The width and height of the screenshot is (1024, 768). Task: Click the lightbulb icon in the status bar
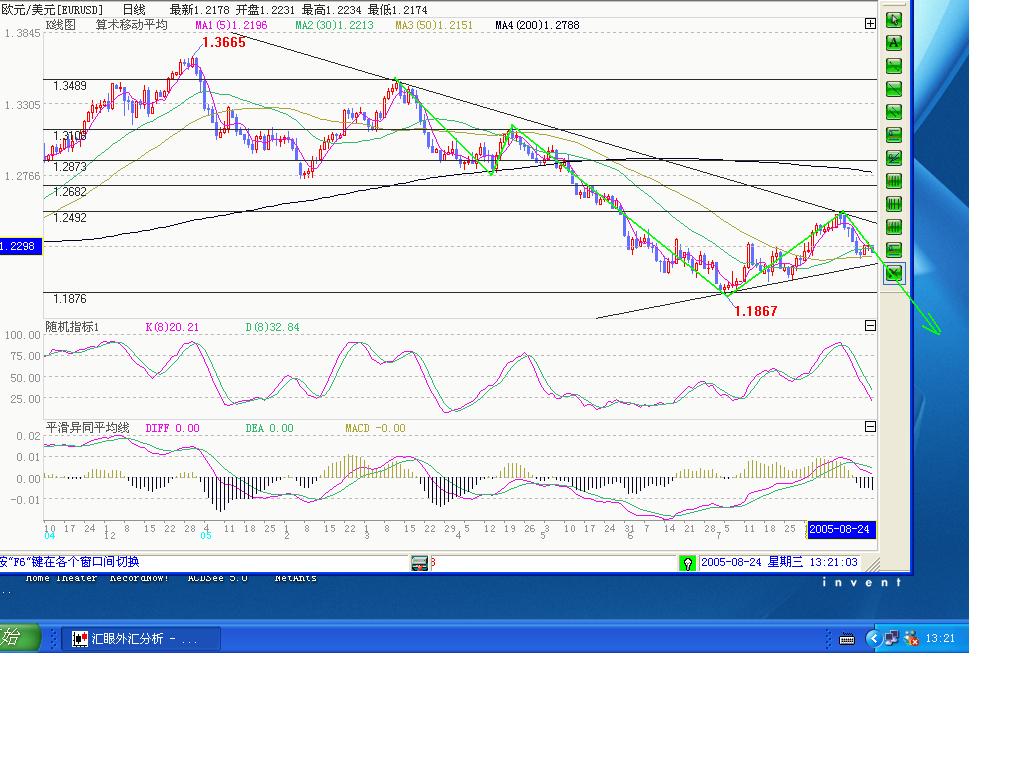(x=687, y=563)
